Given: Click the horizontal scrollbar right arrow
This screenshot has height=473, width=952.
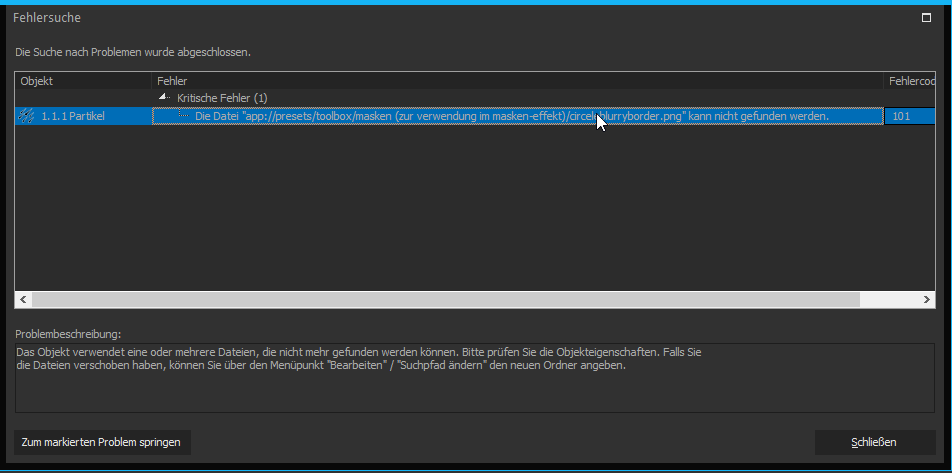Looking at the screenshot, I should (927, 299).
